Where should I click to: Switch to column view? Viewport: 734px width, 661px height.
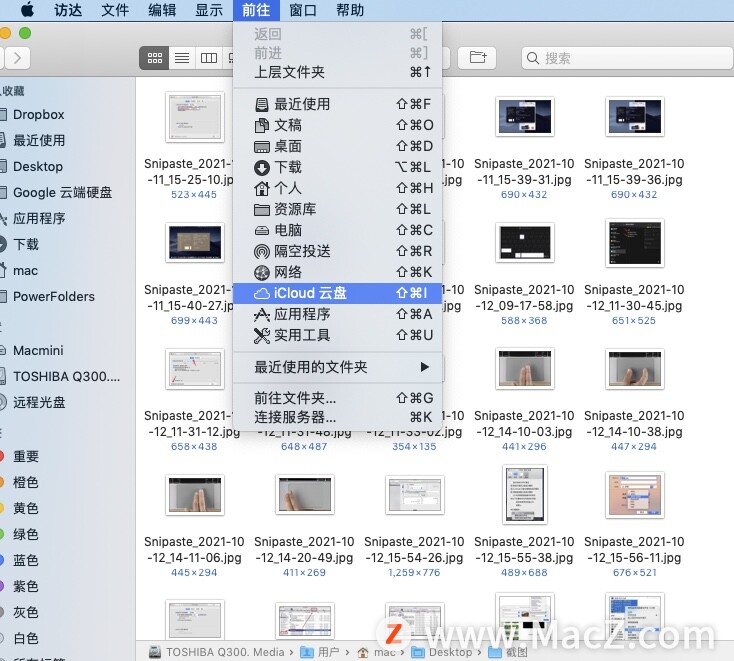click(x=209, y=58)
